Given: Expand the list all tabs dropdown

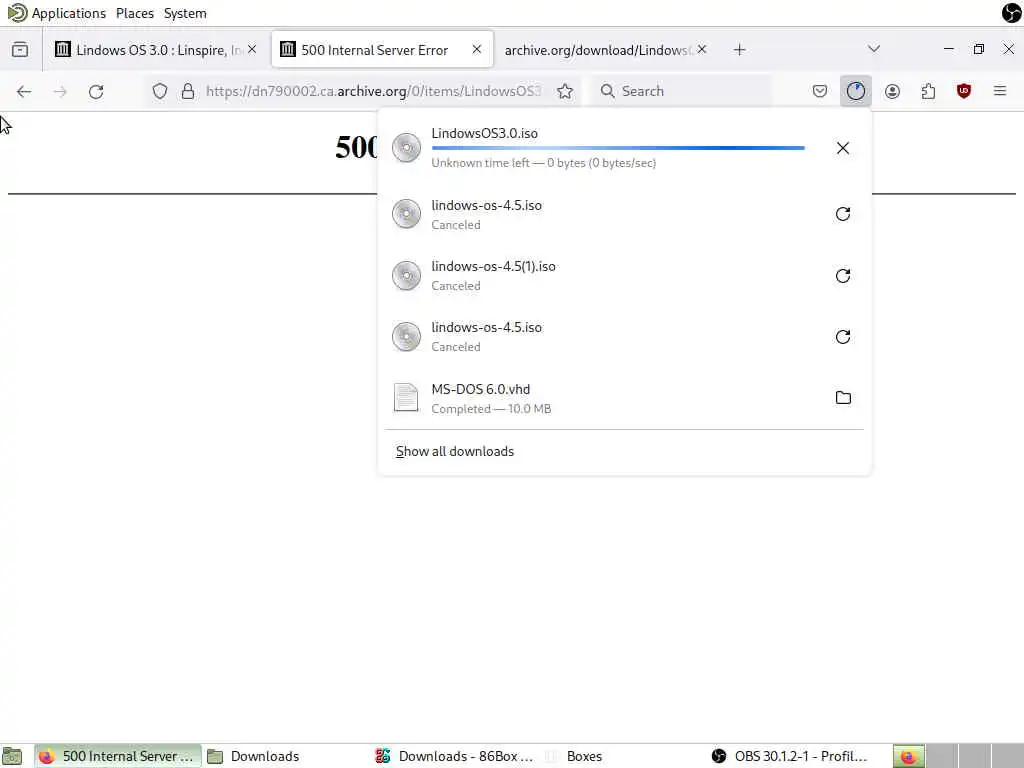Looking at the screenshot, I should tap(874, 49).
